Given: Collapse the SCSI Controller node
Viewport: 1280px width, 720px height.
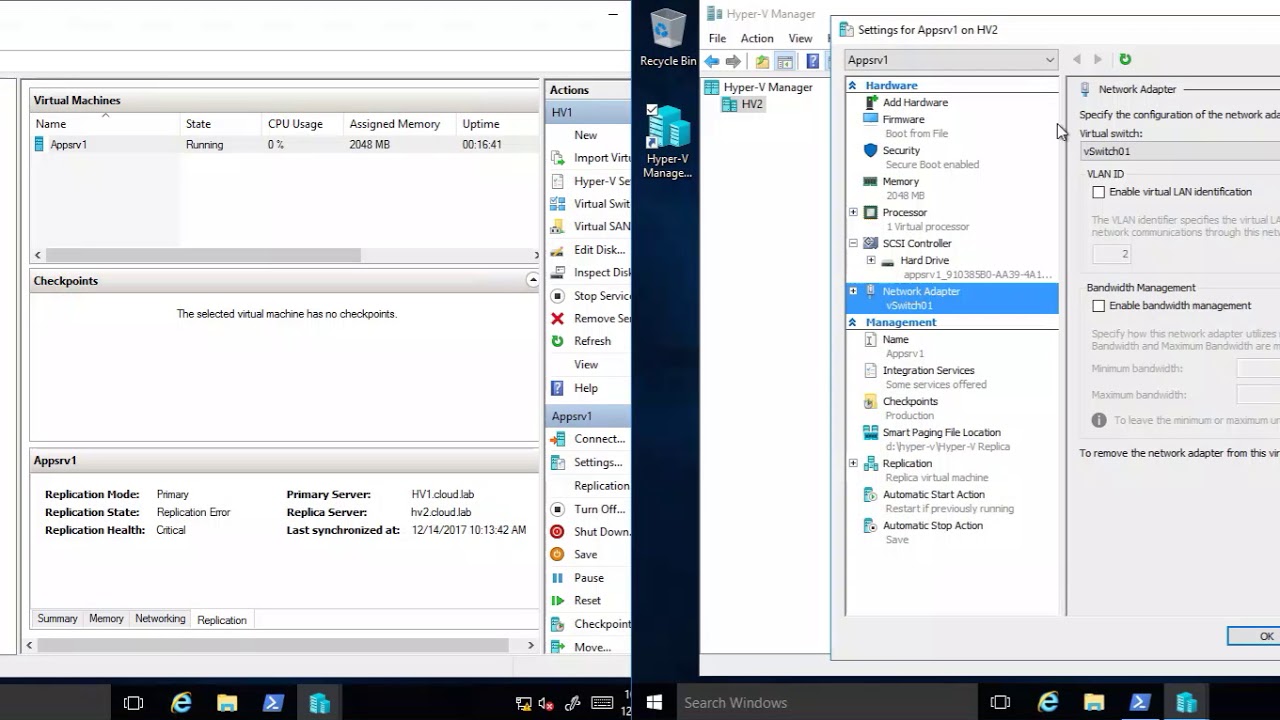Looking at the screenshot, I should (853, 243).
